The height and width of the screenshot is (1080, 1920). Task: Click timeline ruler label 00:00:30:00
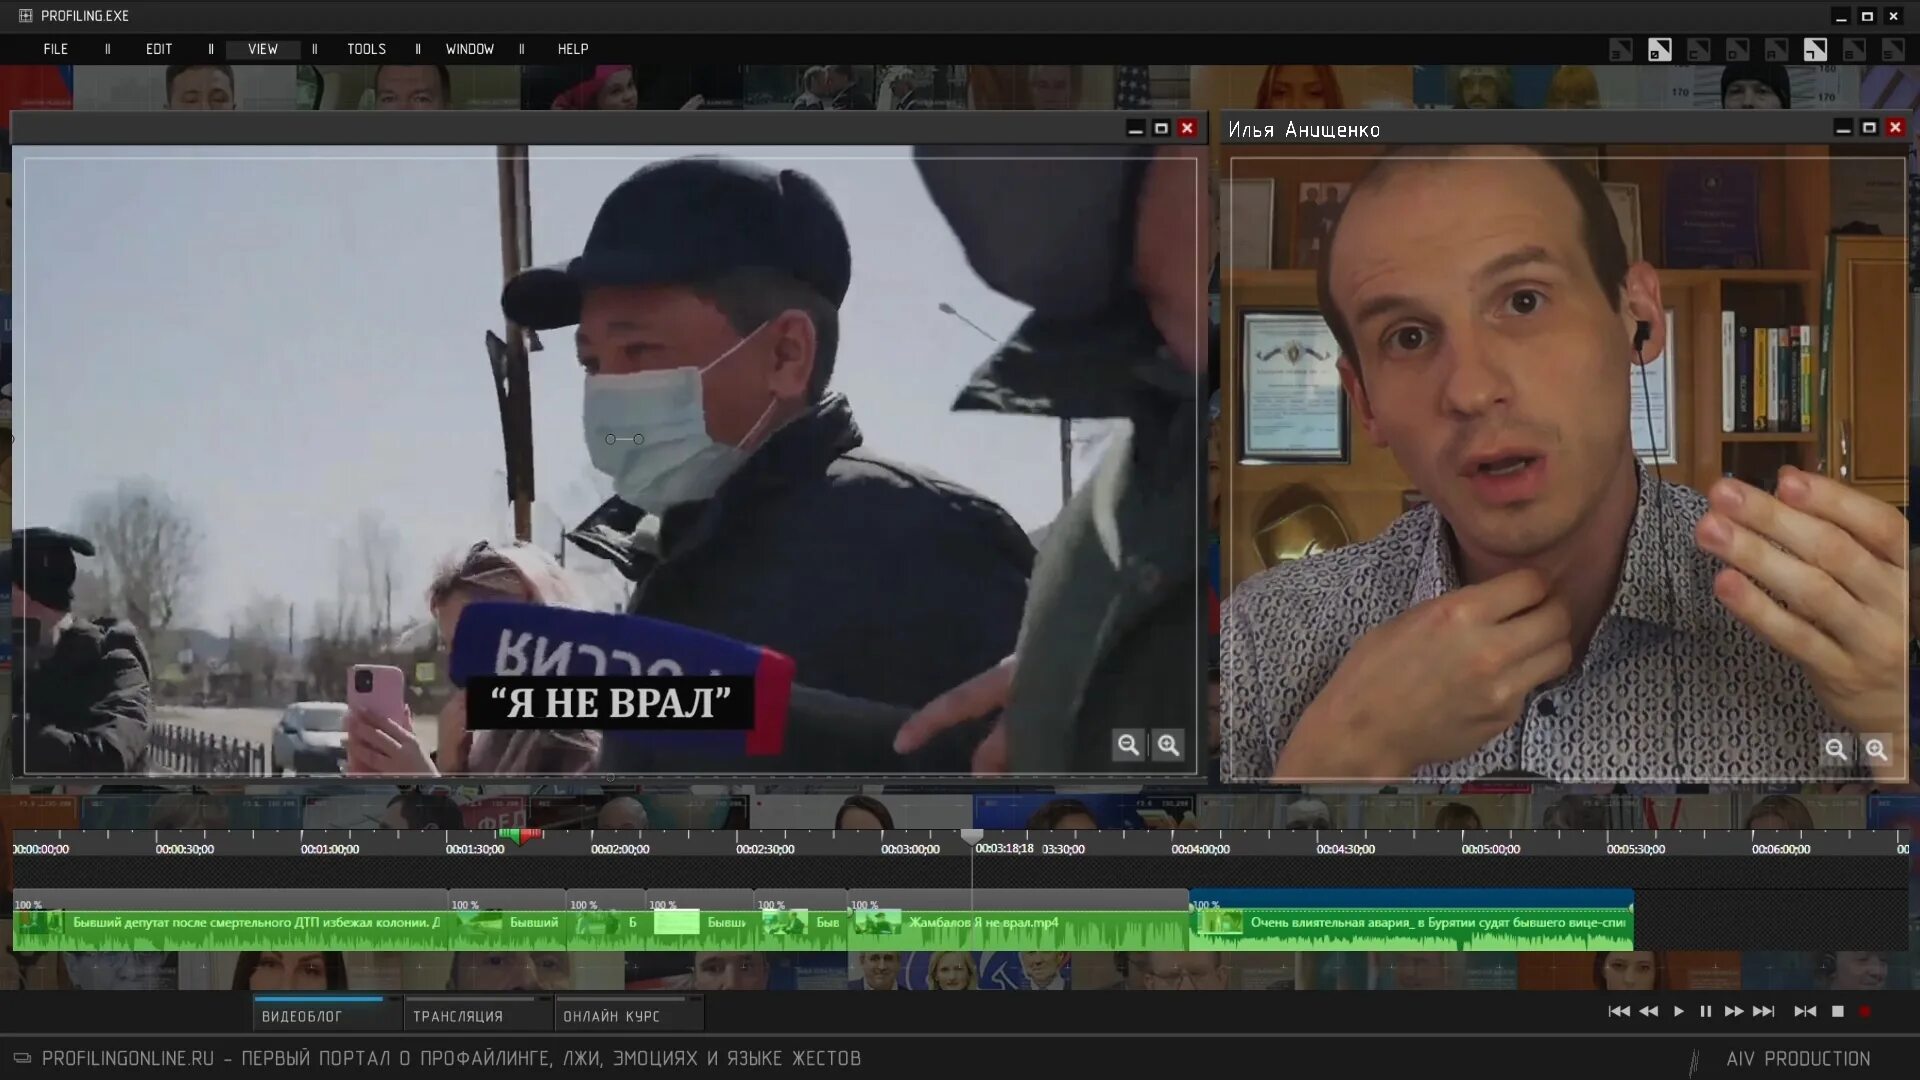click(185, 849)
